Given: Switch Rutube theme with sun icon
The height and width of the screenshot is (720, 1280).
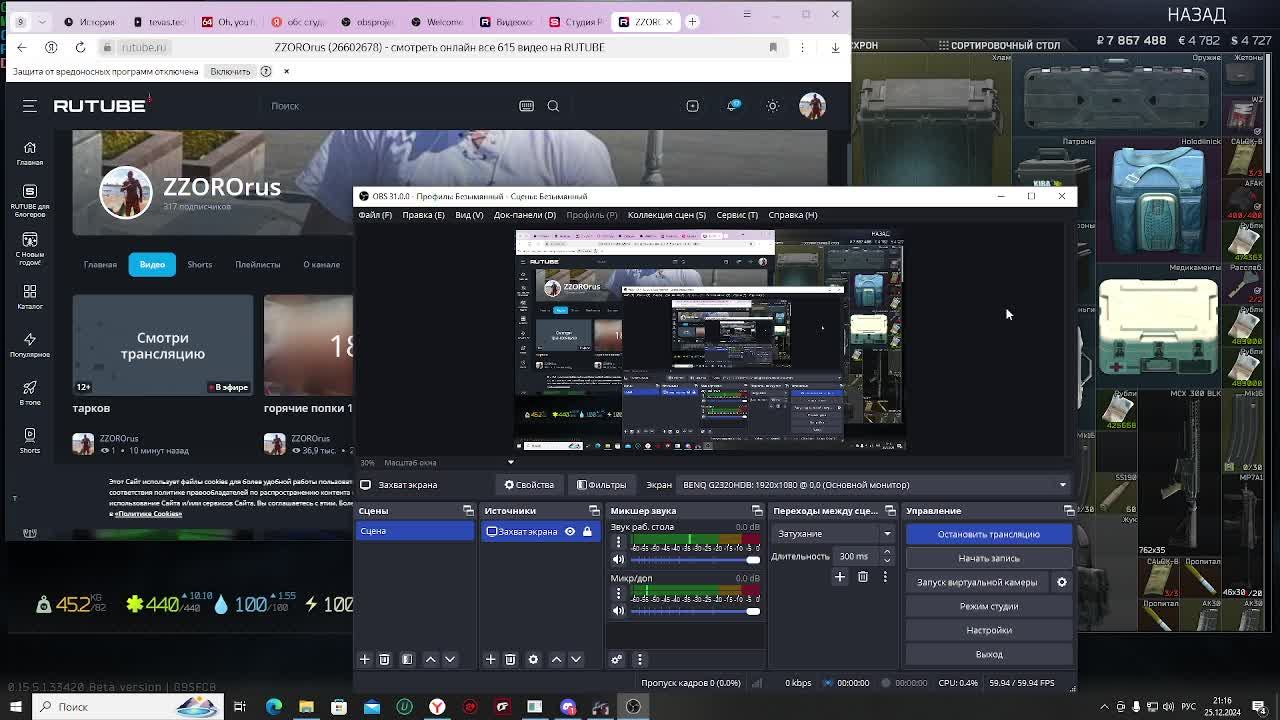Looking at the screenshot, I should tap(772, 106).
